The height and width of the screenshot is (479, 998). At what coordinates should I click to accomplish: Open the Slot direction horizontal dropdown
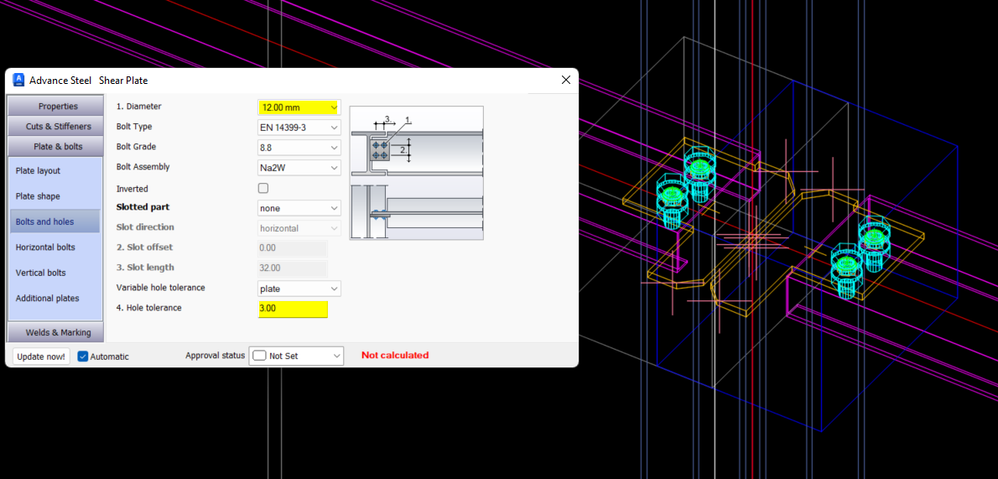click(299, 228)
